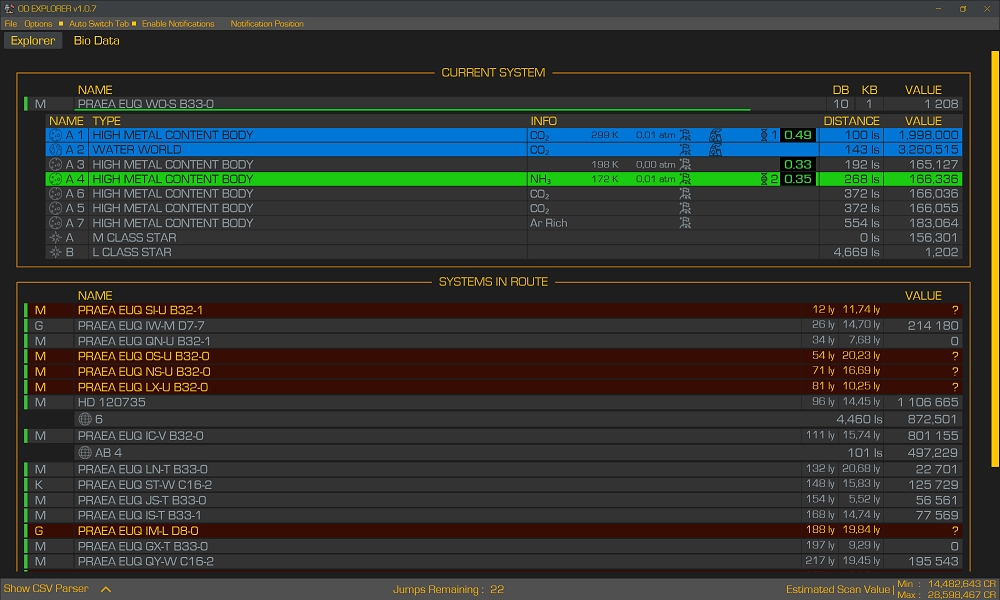Expand the CSV Parser panel with chevron
This screenshot has height=600, width=1000.
[x=105, y=589]
